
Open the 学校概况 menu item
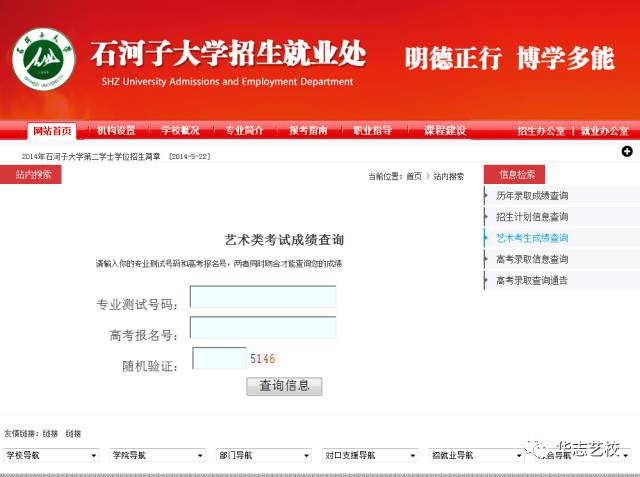click(x=180, y=131)
